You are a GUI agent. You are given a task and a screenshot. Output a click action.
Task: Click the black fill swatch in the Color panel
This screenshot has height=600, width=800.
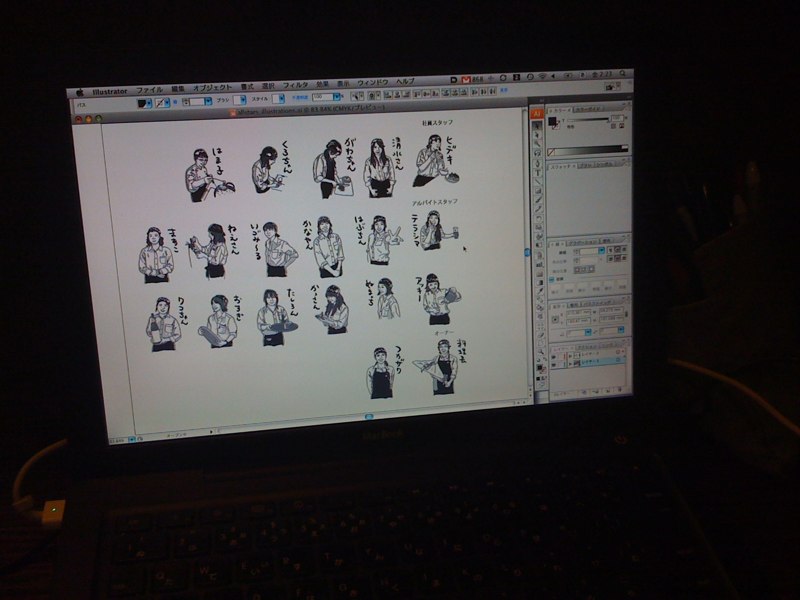pyautogui.click(x=553, y=123)
